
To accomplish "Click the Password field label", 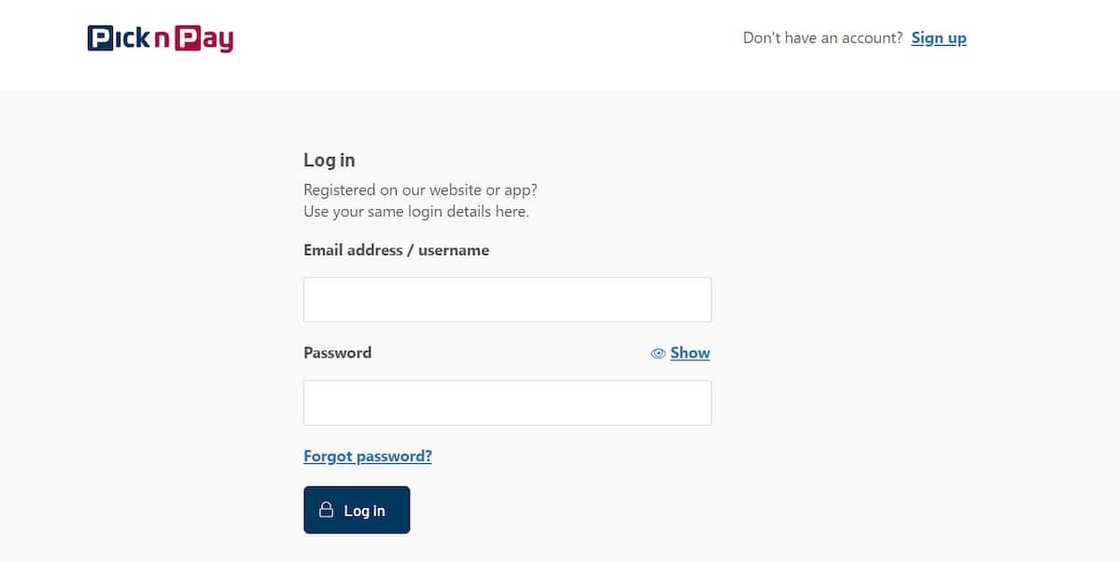I will (x=337, y=353).
